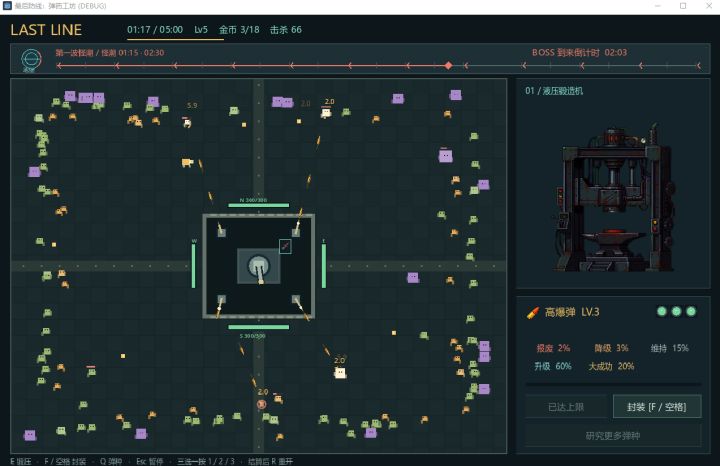The height and width of the screenshot is (466, 720).
Task: Click the 第一波怪潮 wave label
Action: pyautogui.click(x=74, y=53)
